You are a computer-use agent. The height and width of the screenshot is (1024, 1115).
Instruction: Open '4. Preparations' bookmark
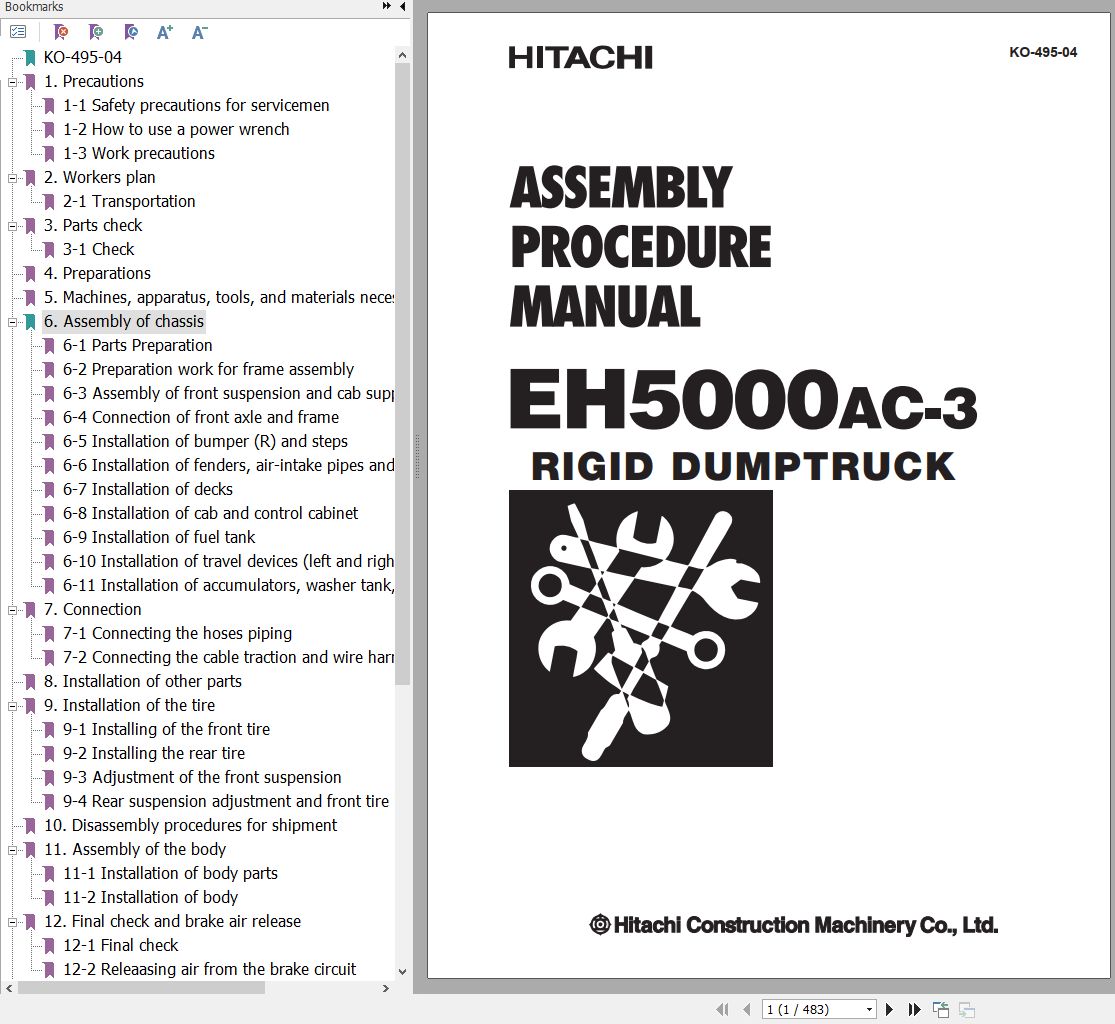coord(97,274)
